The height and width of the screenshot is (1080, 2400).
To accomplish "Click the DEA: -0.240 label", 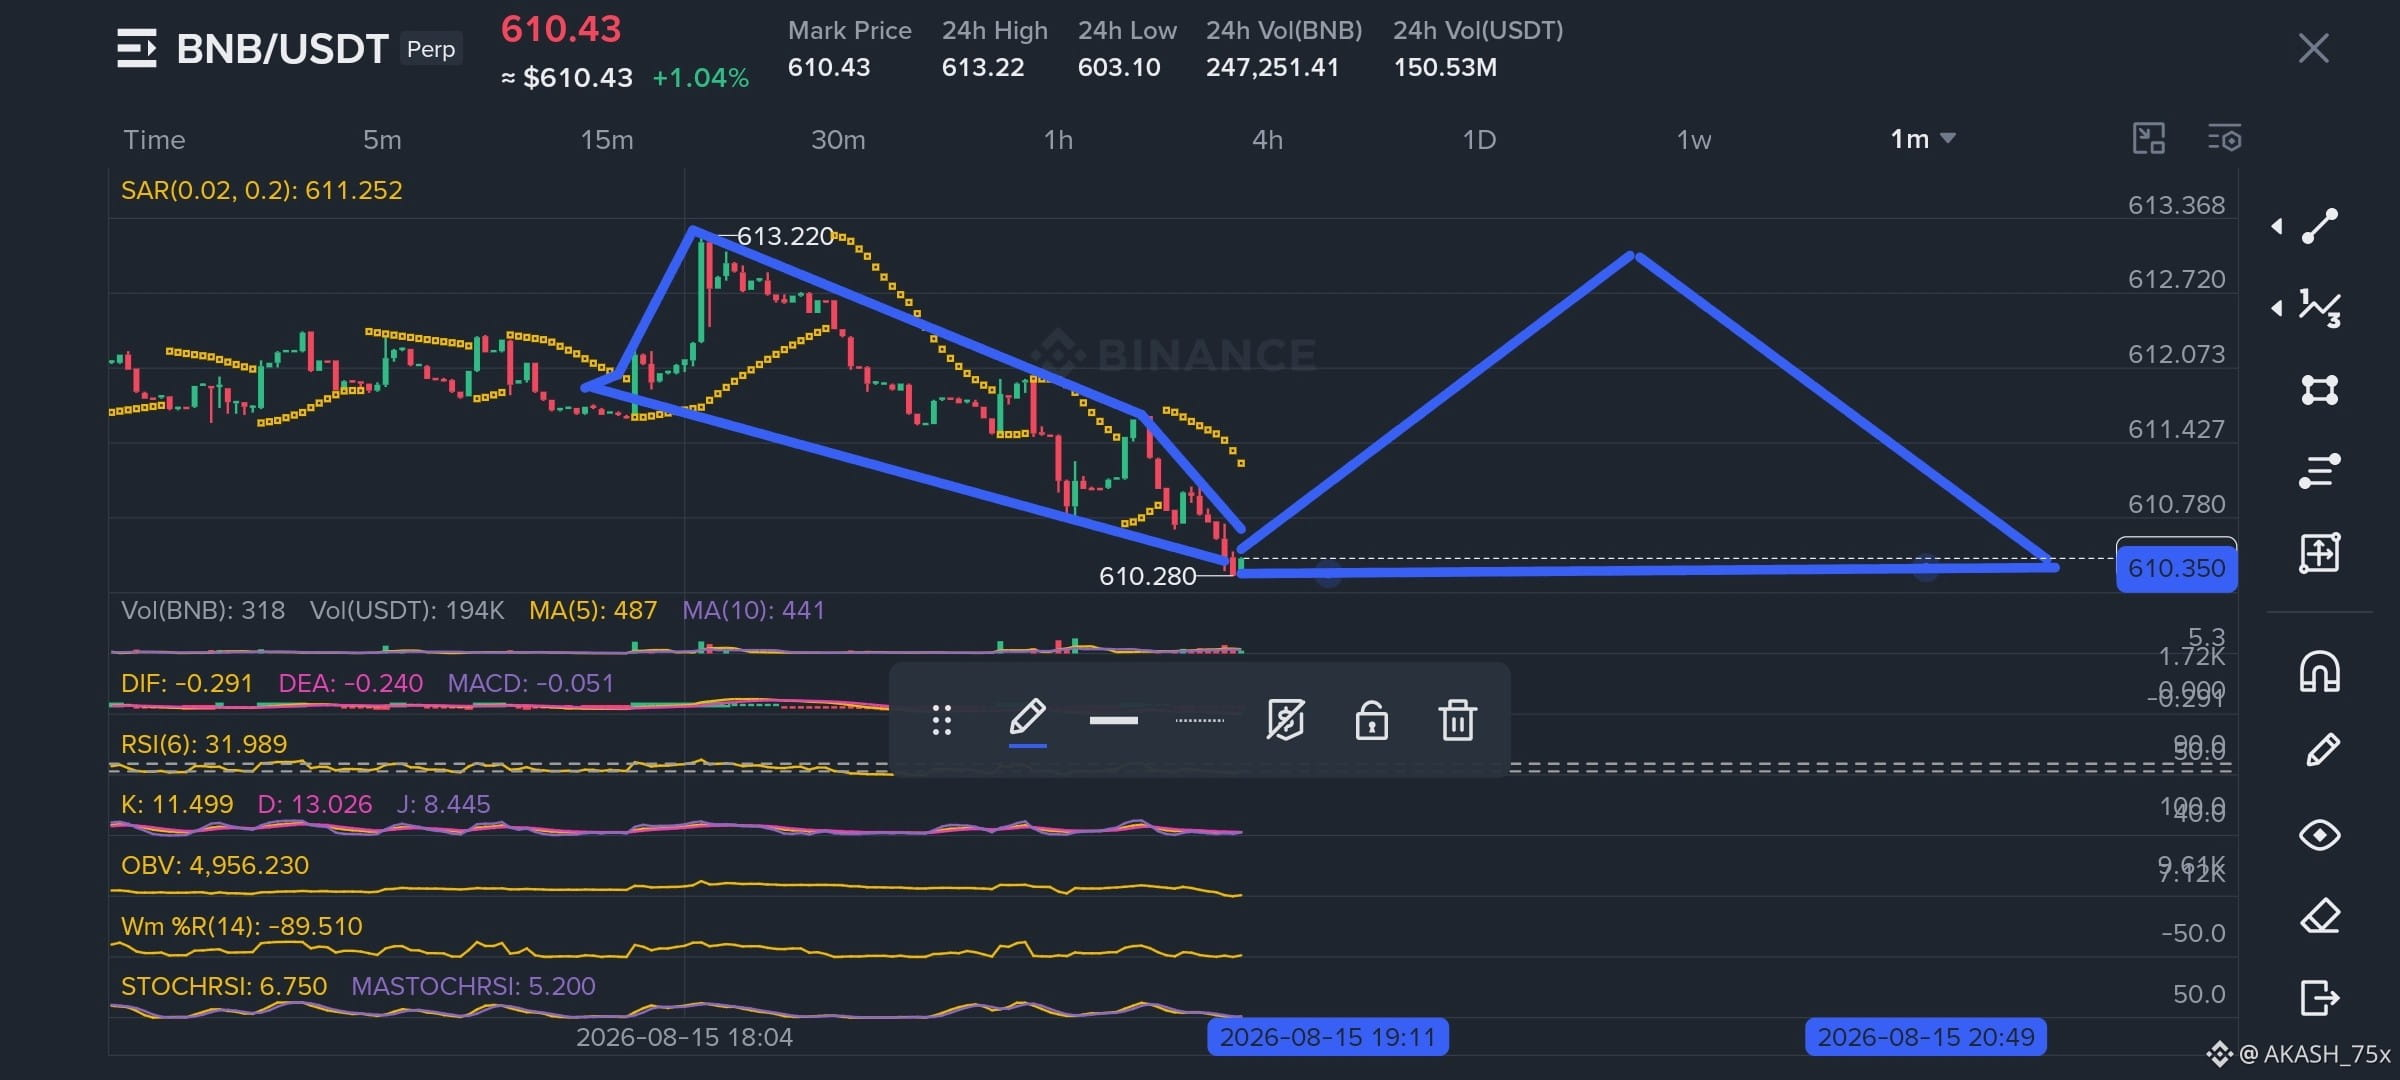I will 350,683.
